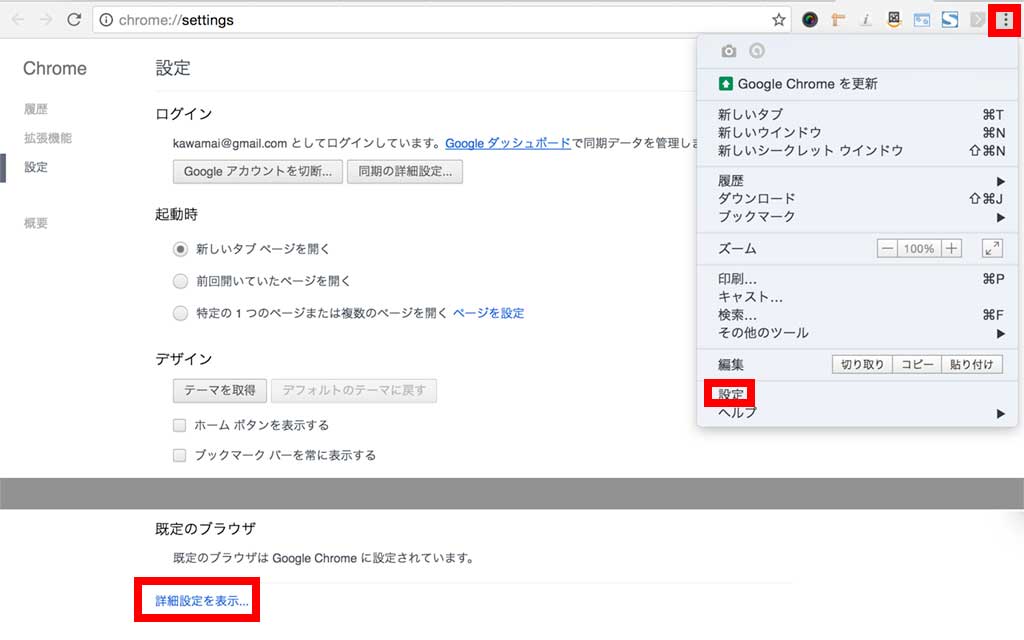Click the 切り取り edit button

[x=862, y=364]
